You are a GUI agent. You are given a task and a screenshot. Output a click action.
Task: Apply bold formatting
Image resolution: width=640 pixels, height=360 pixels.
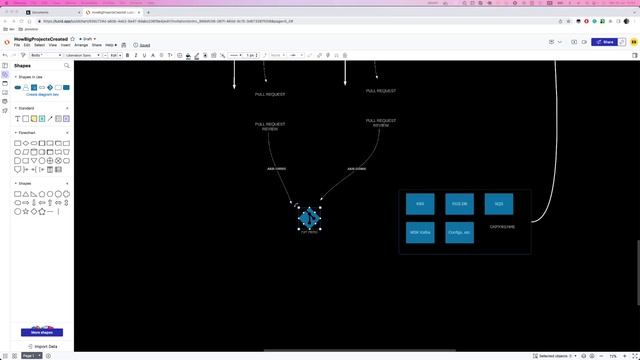[x=127, y=55]
